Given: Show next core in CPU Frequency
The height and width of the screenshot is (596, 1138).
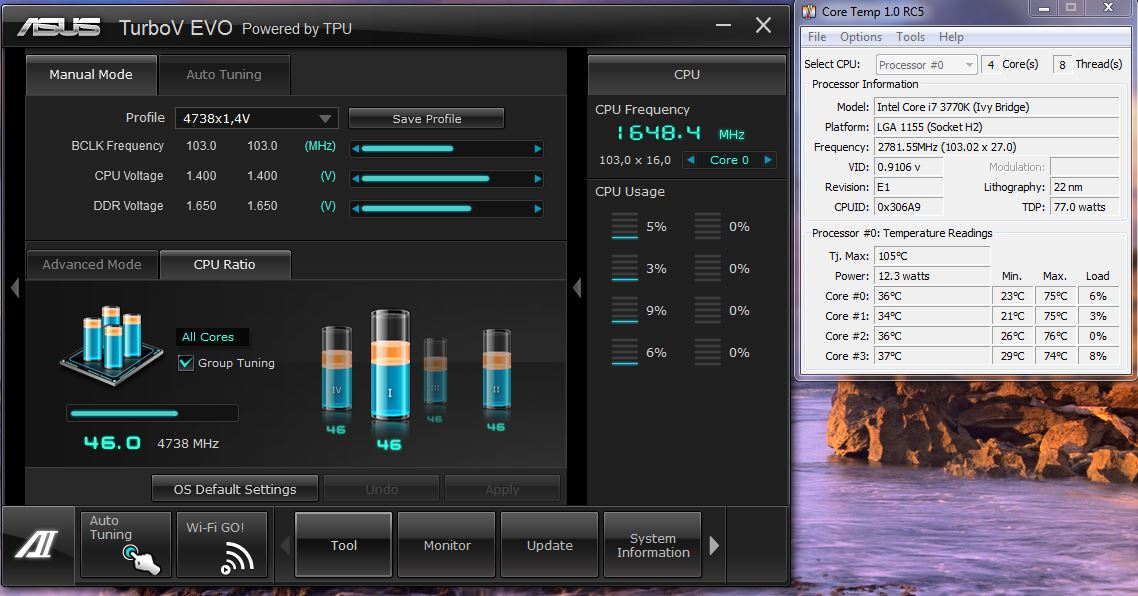Looking at the screenshot, I should (768, 160).
